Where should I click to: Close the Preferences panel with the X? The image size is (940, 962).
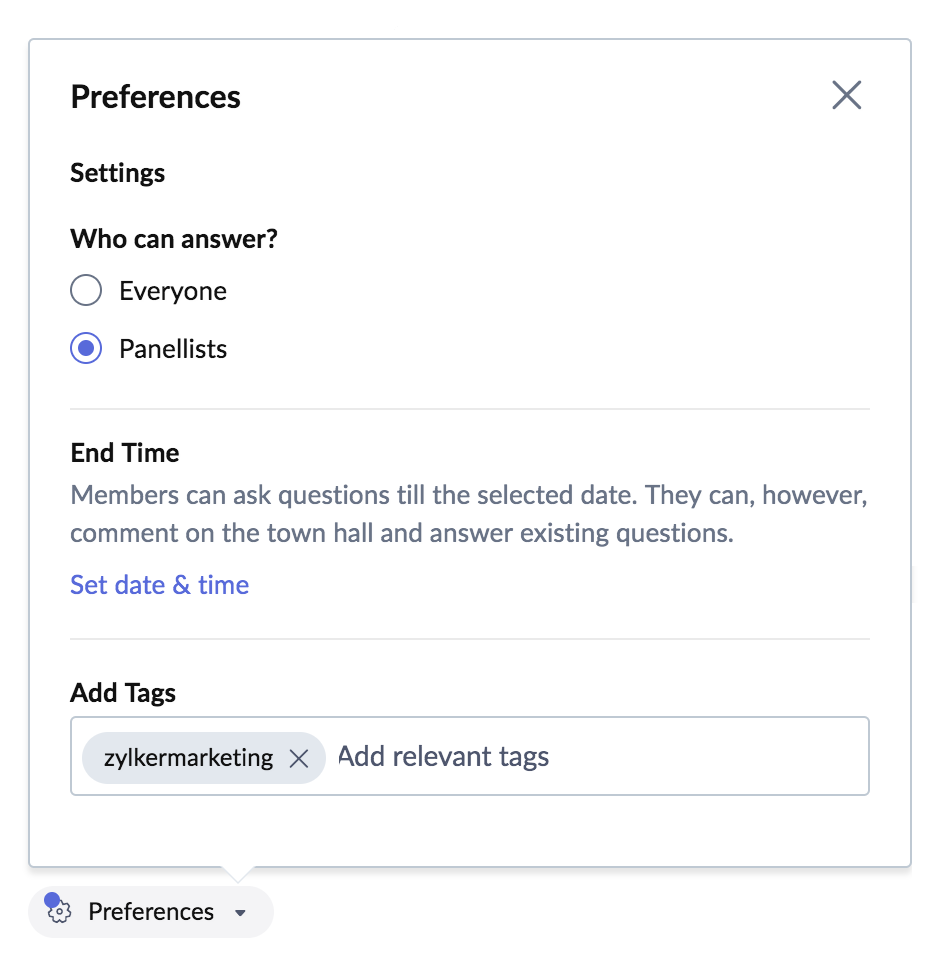846,96
